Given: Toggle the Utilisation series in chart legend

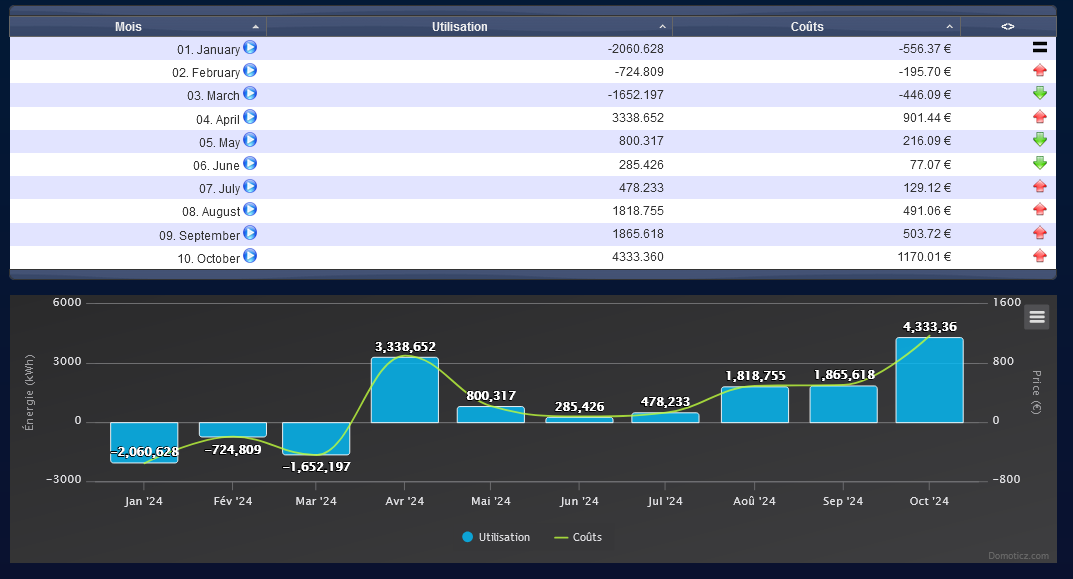Looking at the screenshot, I should point(496,537).
